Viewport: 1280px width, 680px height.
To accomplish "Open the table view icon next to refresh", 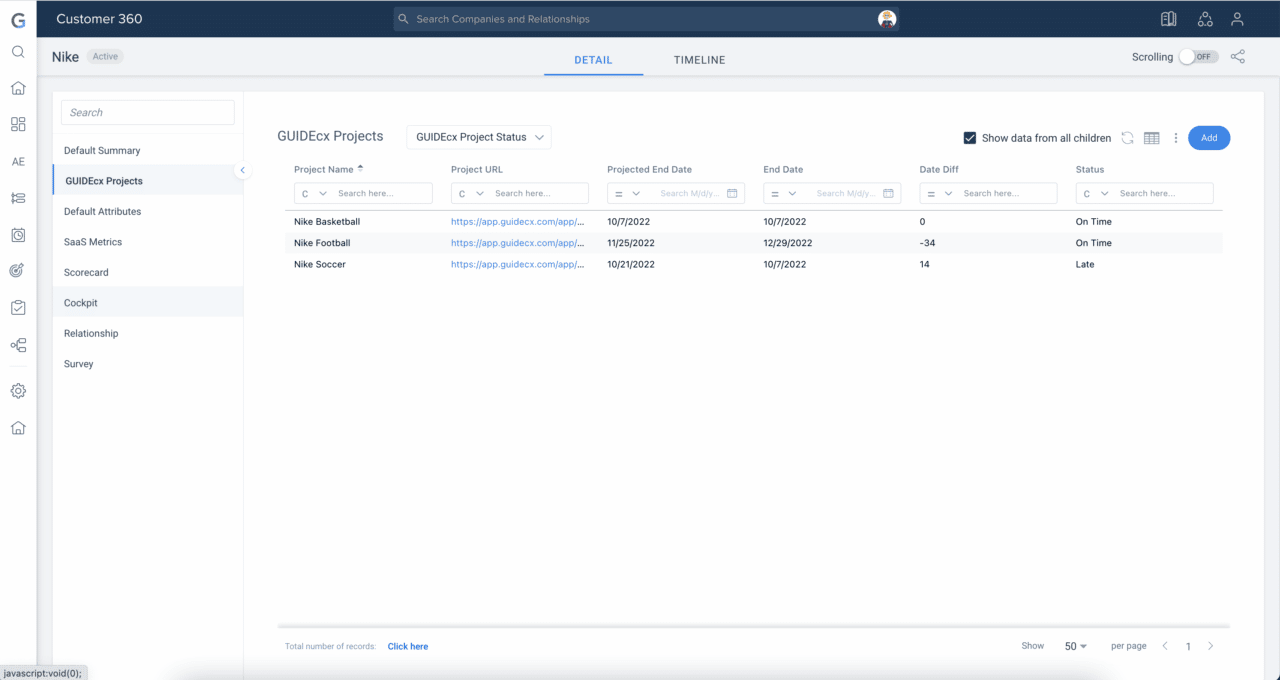I will [1150, 138].
